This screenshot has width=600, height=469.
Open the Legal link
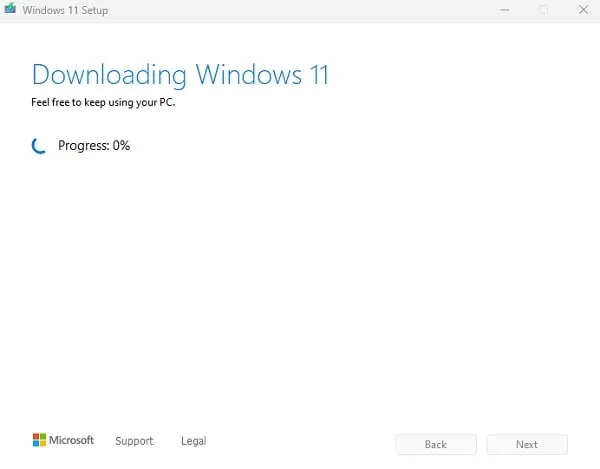coord(194,441)
